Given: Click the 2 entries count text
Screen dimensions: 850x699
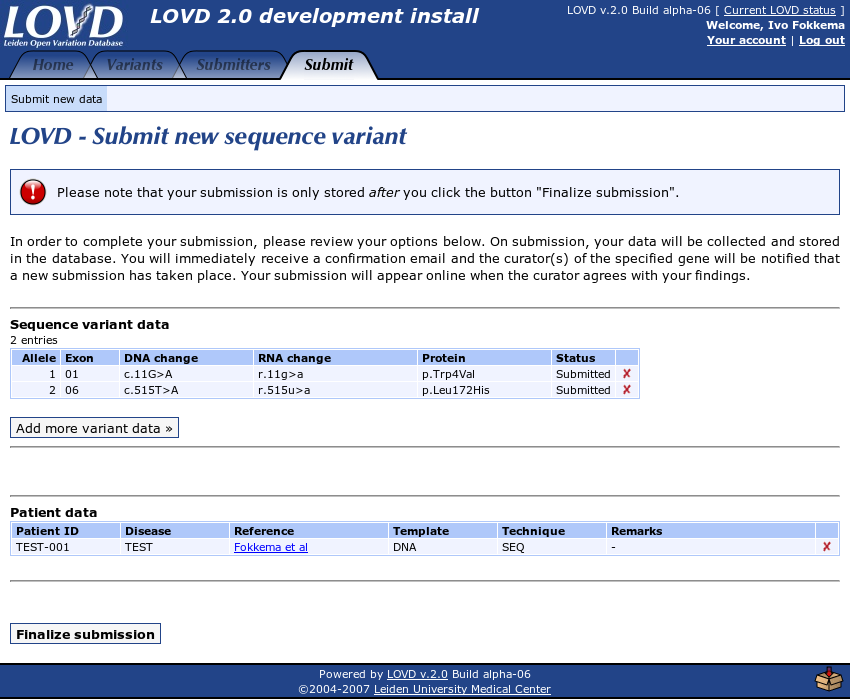Looking at the screenshot, I should tap(34, 340).
